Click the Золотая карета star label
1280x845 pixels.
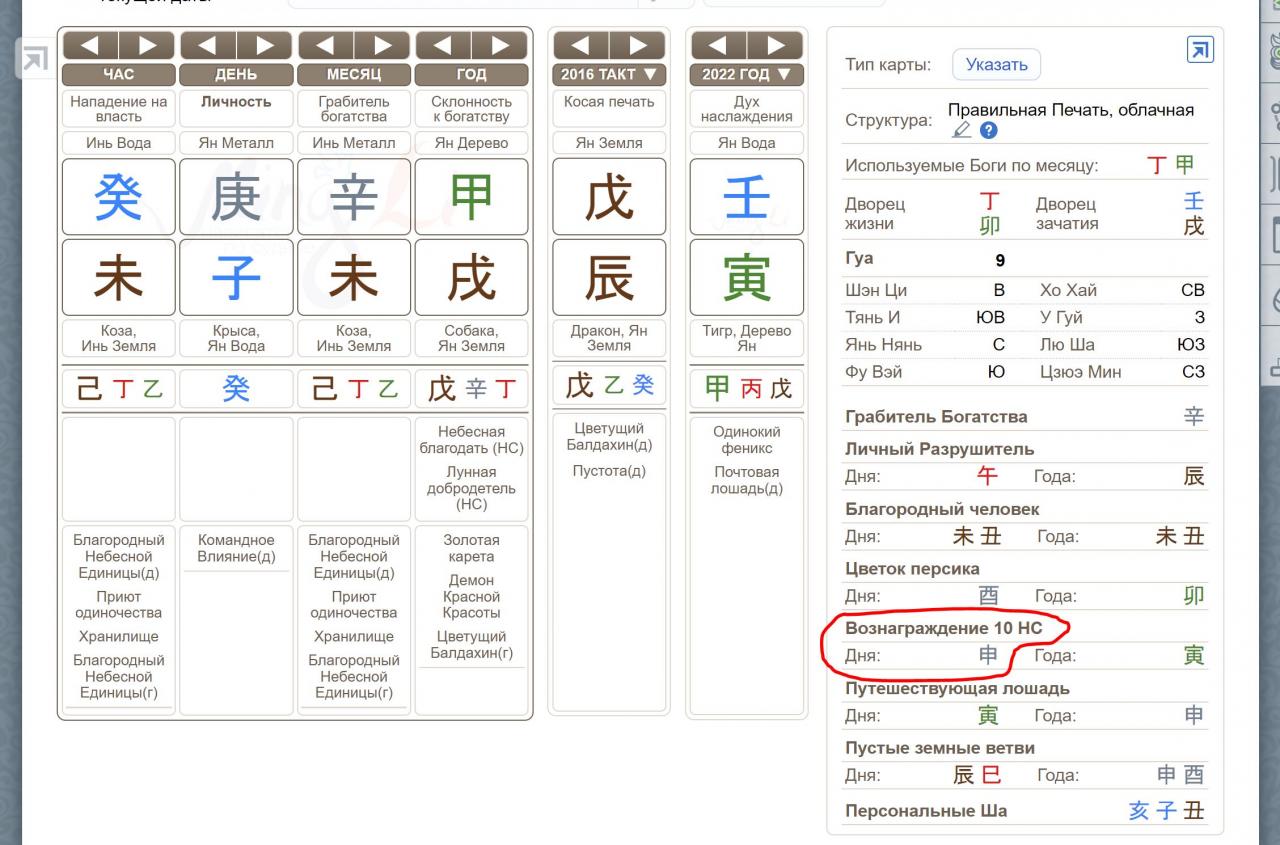(471, 548)
